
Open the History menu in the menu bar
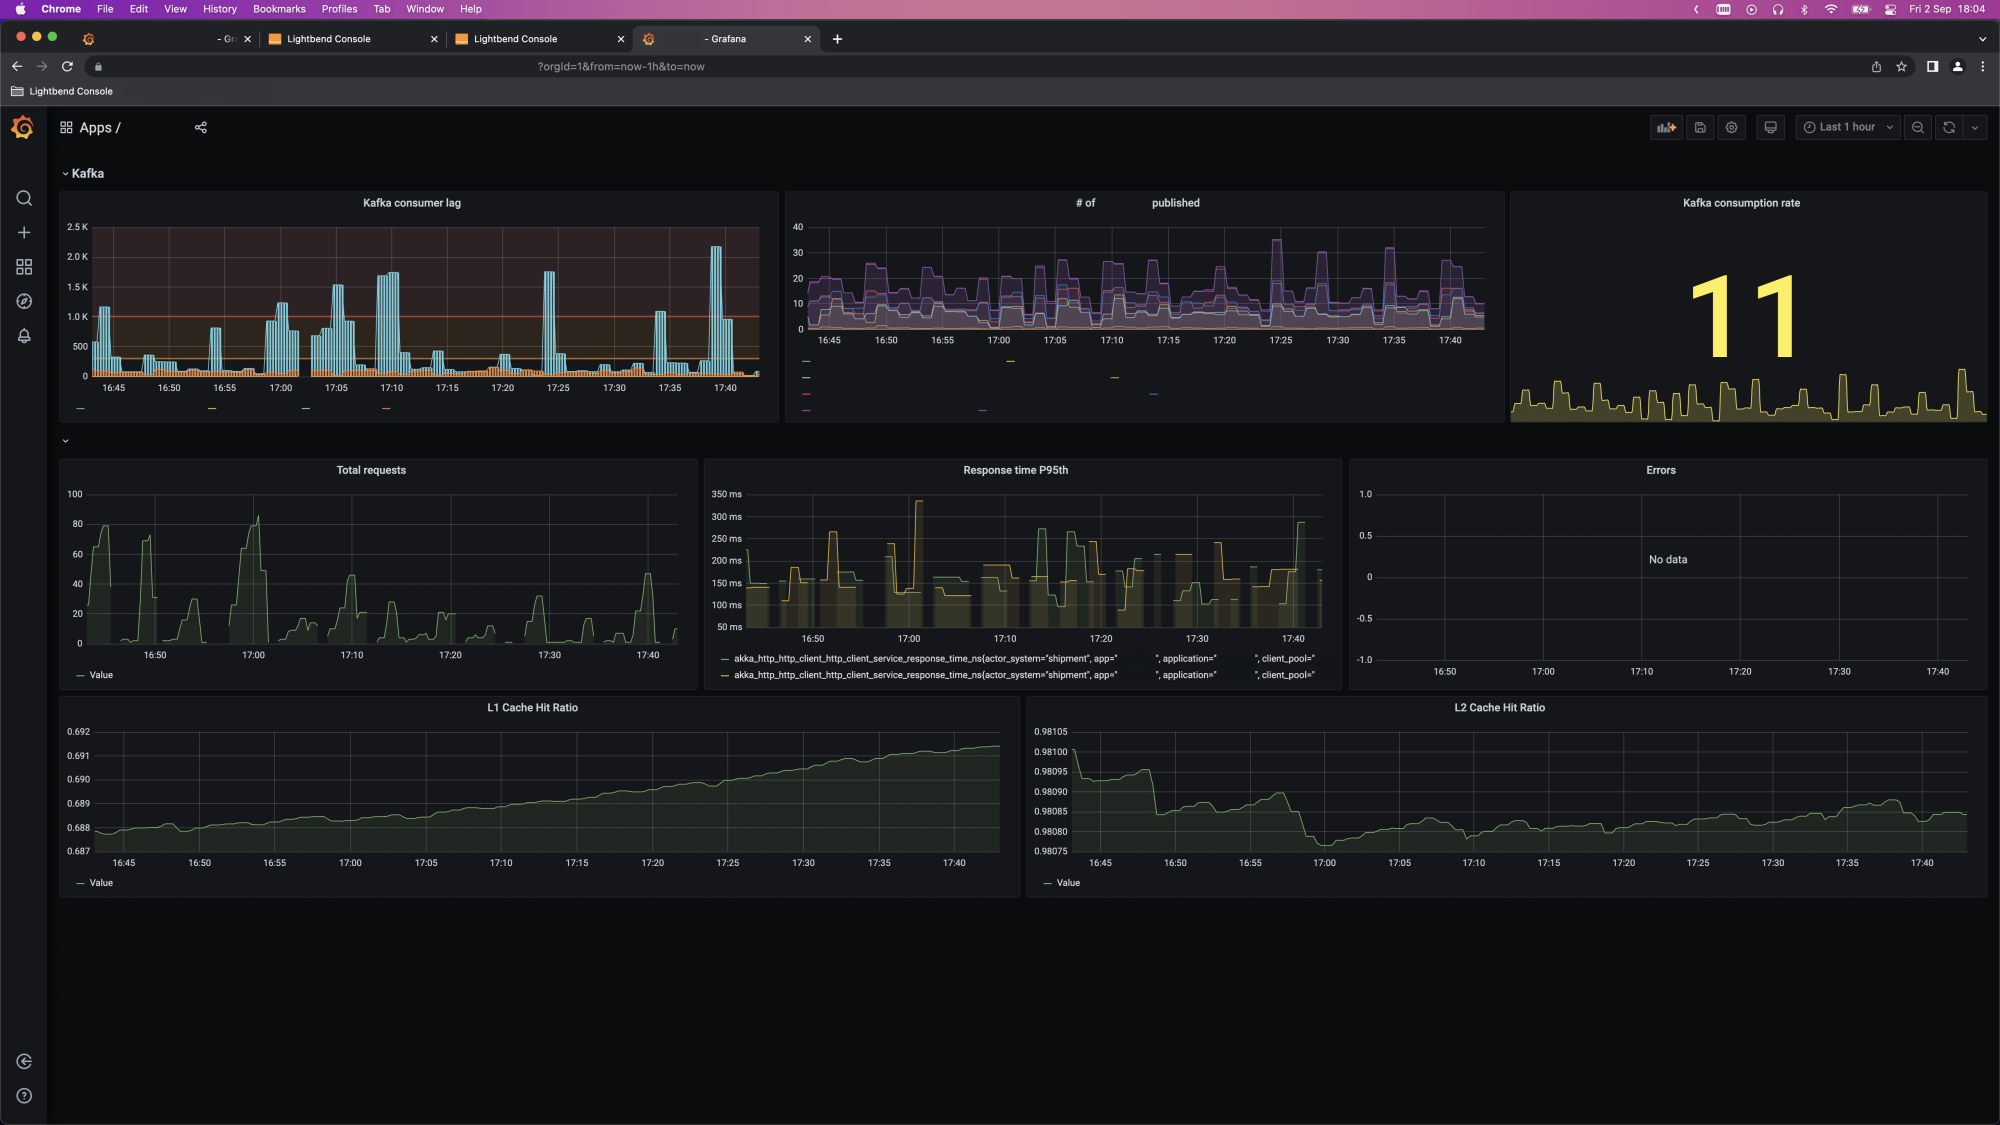[219, 9]
